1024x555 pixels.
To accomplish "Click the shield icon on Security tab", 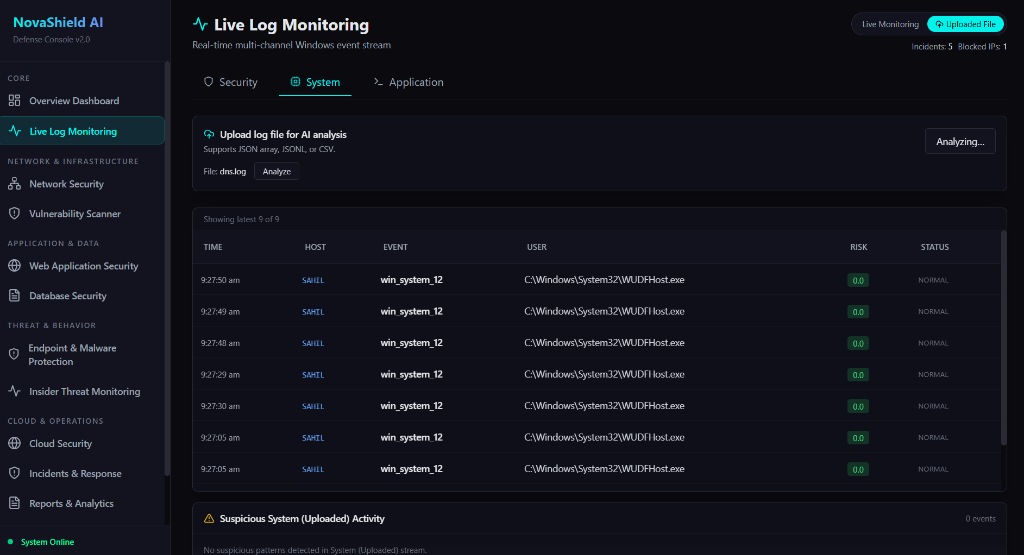I will point(208,82).
